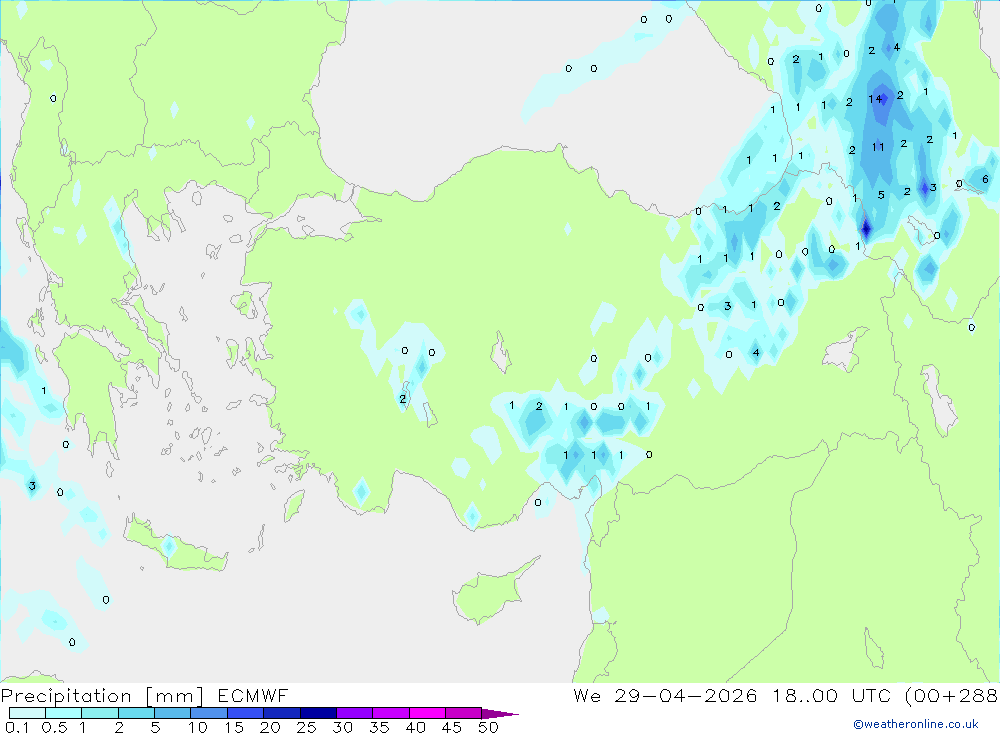
Task: Click the map value "11"
Action: [878, 147]
